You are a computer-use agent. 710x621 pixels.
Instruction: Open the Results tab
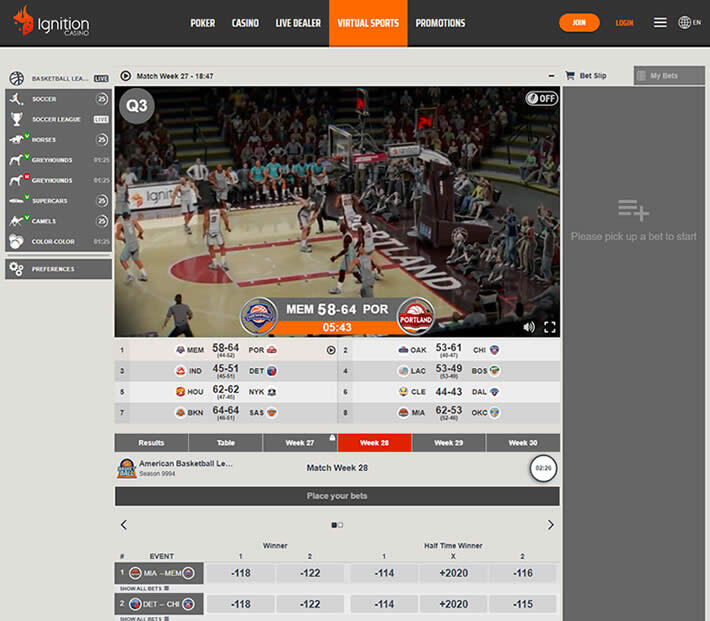(x=151, y=443)
